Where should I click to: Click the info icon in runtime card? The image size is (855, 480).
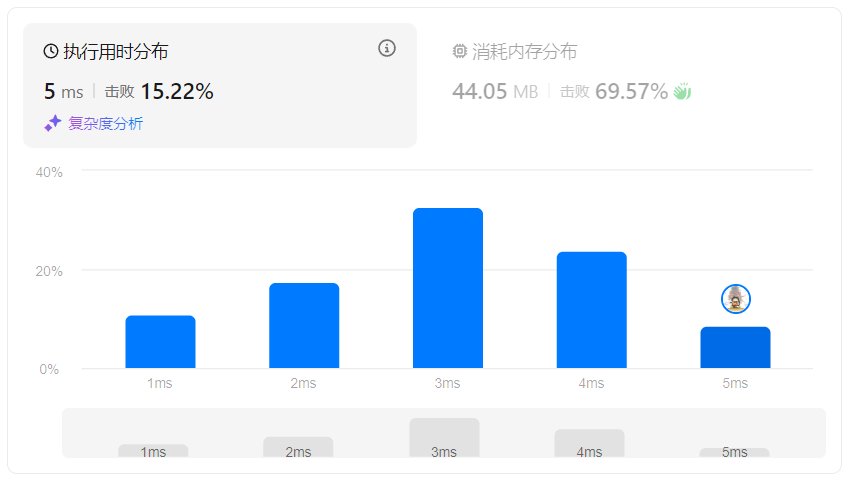click(387, 49)
